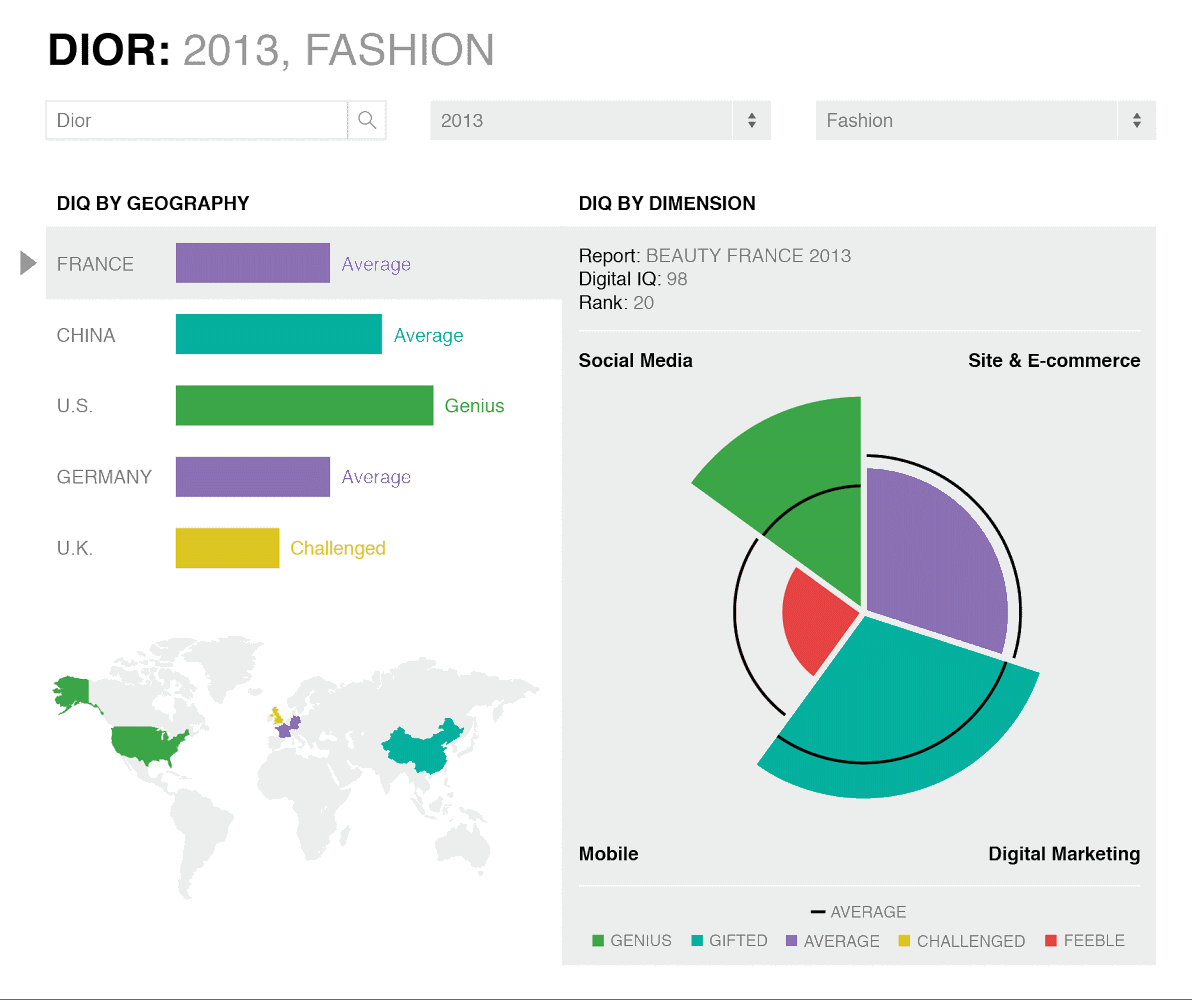Click the search magnifier icon
This screenshot has height=1000, width=1192.
(366, 119)
